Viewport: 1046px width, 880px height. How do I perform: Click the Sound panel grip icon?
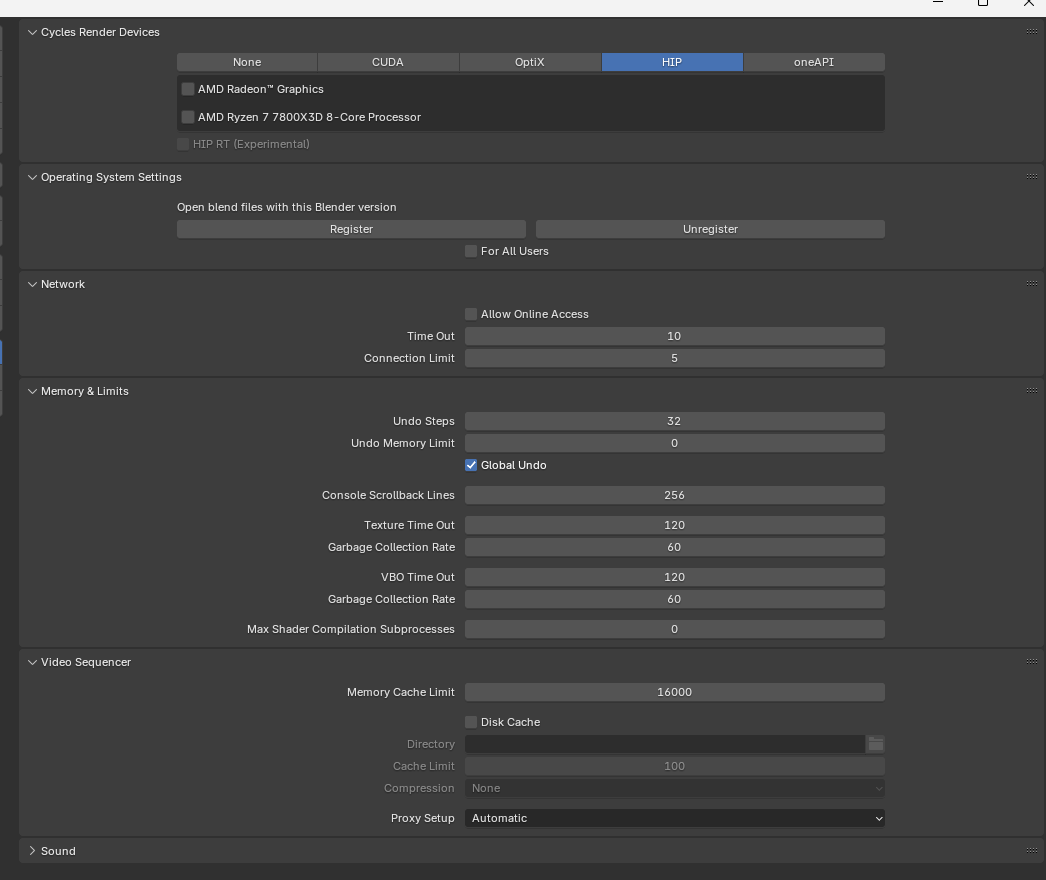tap(1031, 850)
